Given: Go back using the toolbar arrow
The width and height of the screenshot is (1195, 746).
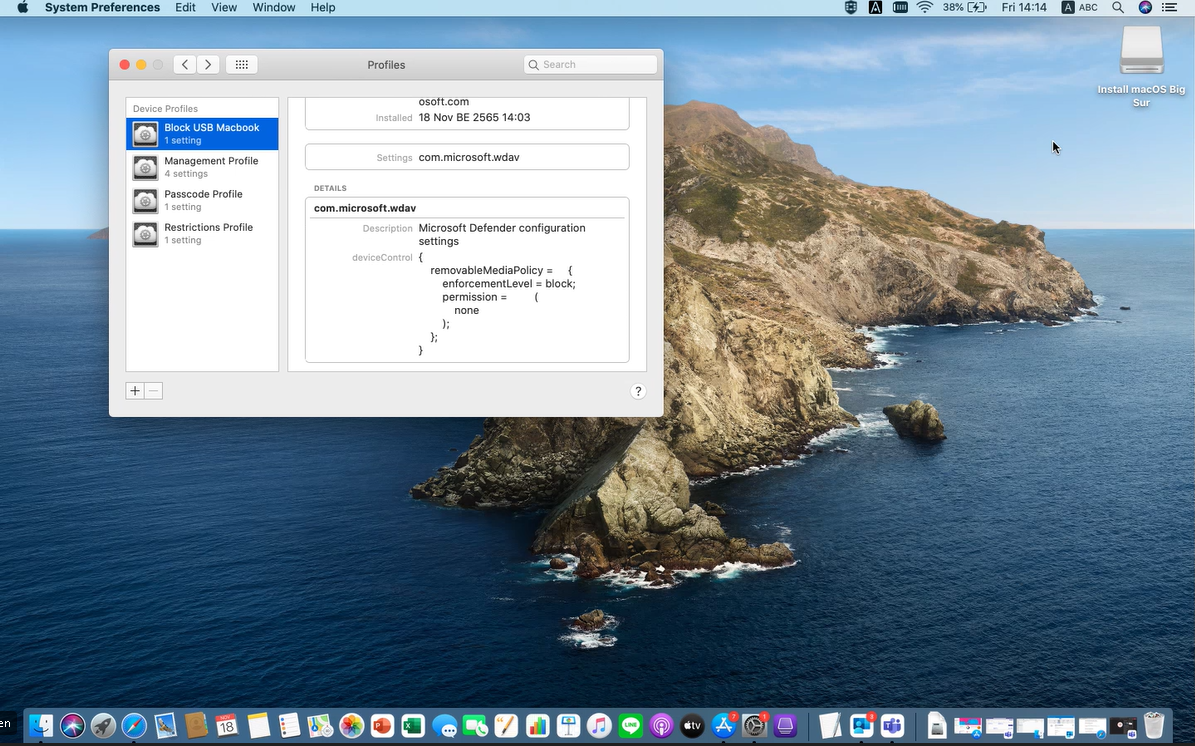Looking at the screenshot, I should pos(185,65).
